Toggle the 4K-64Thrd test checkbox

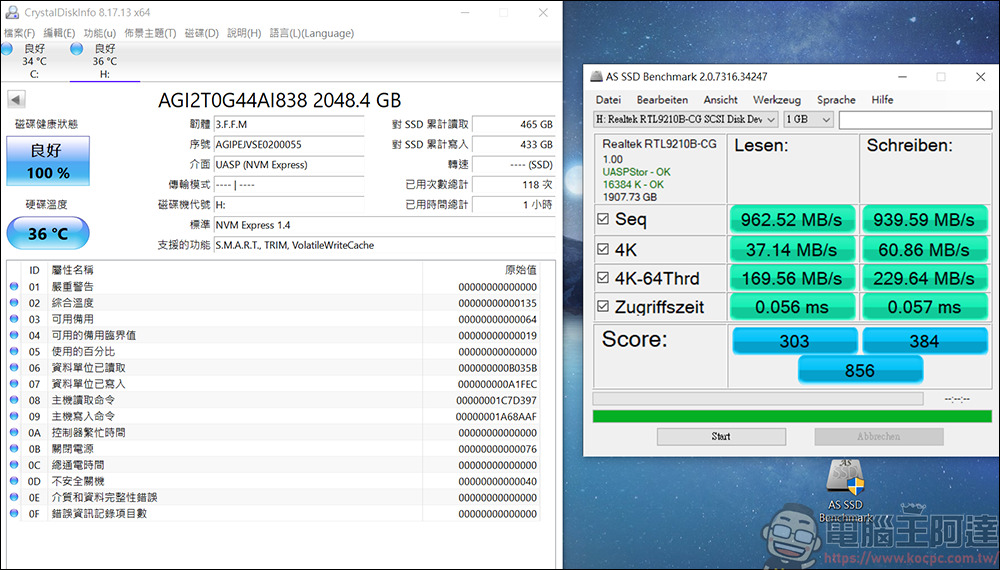tap(603, 278)
